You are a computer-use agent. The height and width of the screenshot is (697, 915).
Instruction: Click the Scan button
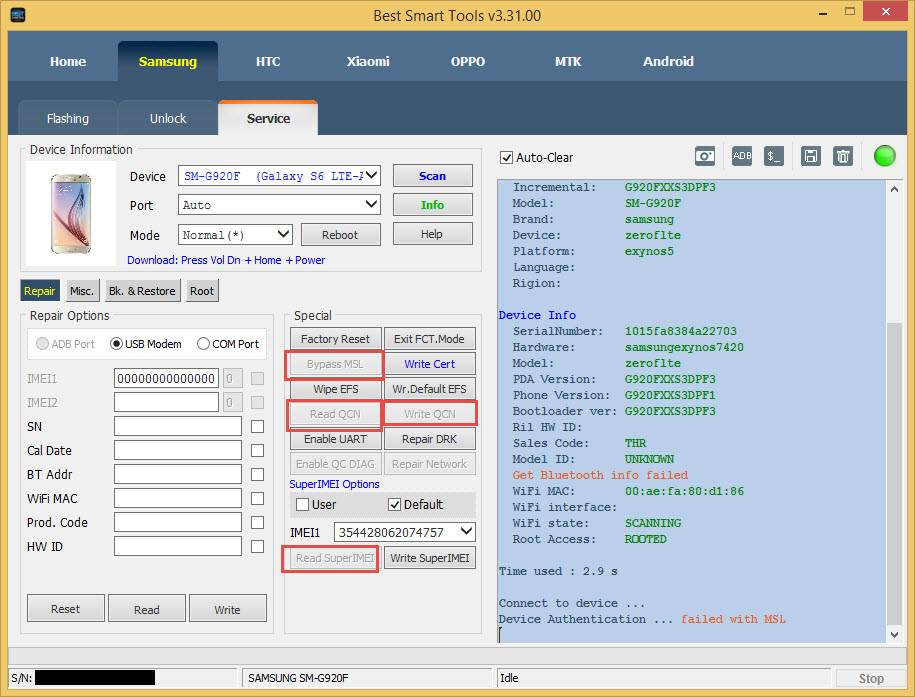coord(432,176)
